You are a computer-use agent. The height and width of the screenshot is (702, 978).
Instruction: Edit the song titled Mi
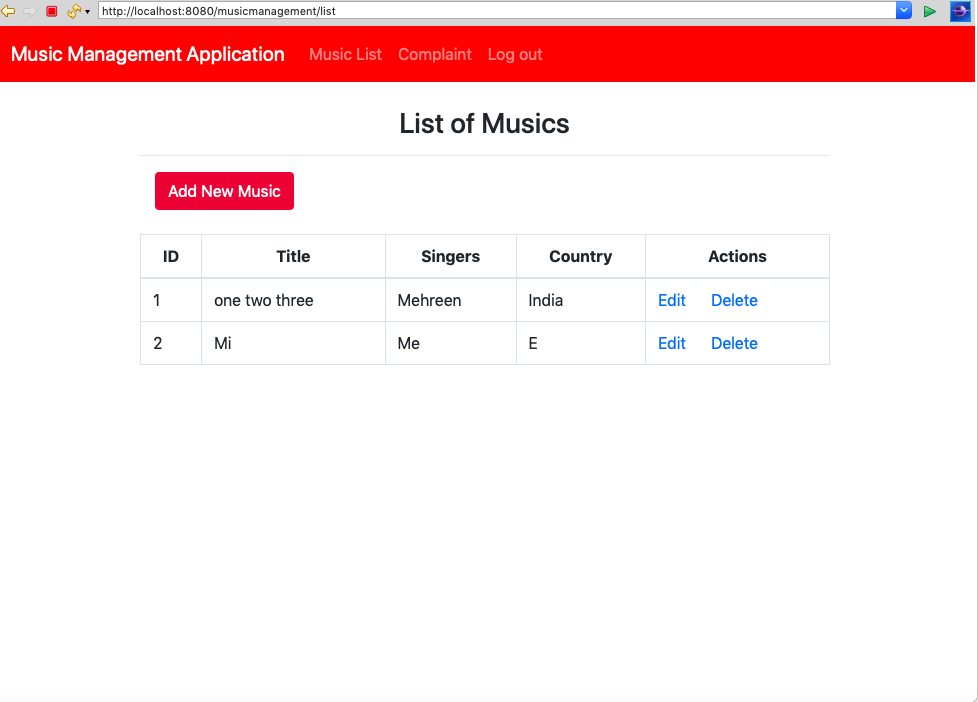[x=671, y=343]
